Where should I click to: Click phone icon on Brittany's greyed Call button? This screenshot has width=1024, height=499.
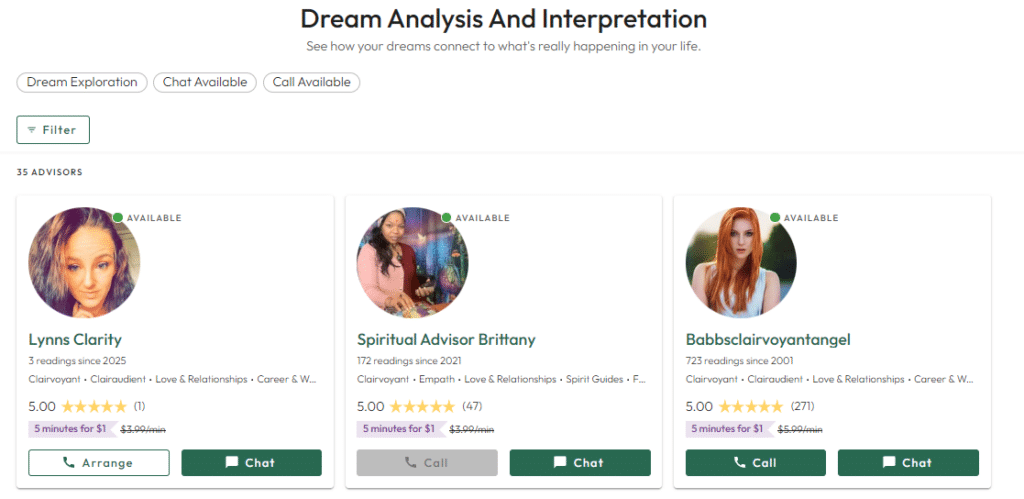pyautogui.click(x=411, y=463)
